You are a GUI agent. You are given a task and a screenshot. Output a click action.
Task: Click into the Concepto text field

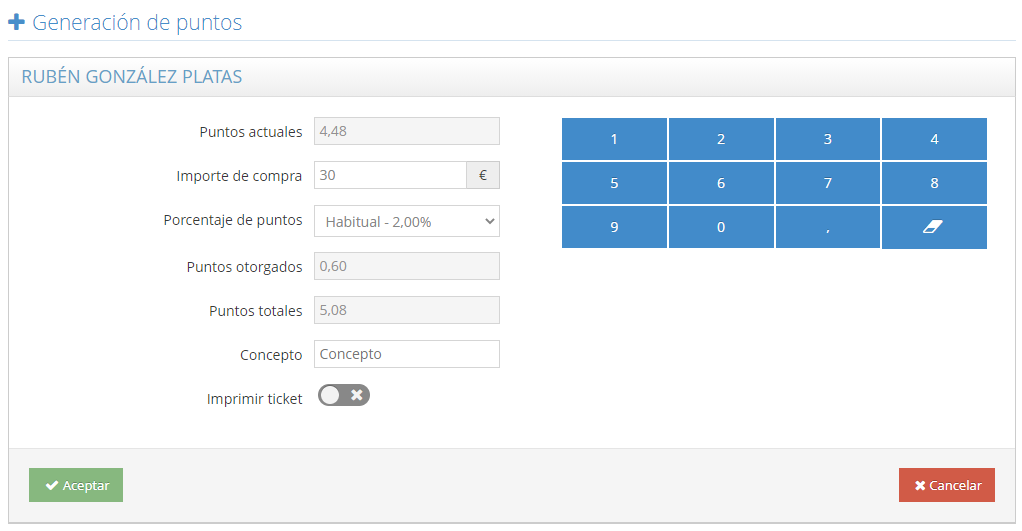(x=407, y=354)
